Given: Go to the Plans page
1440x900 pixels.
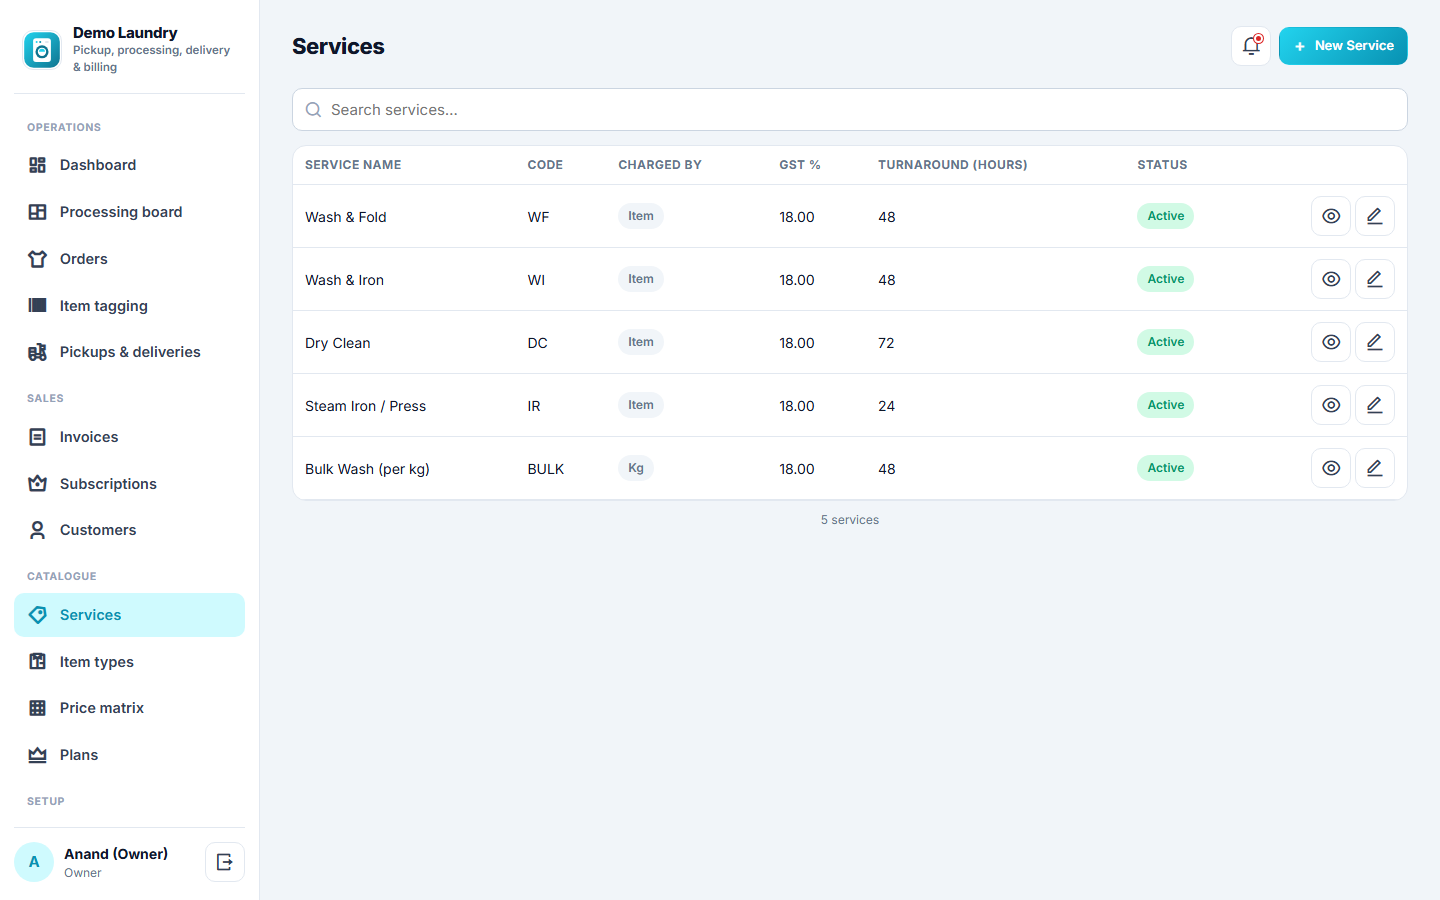Looking at the screenshot, I should [129, 755].
